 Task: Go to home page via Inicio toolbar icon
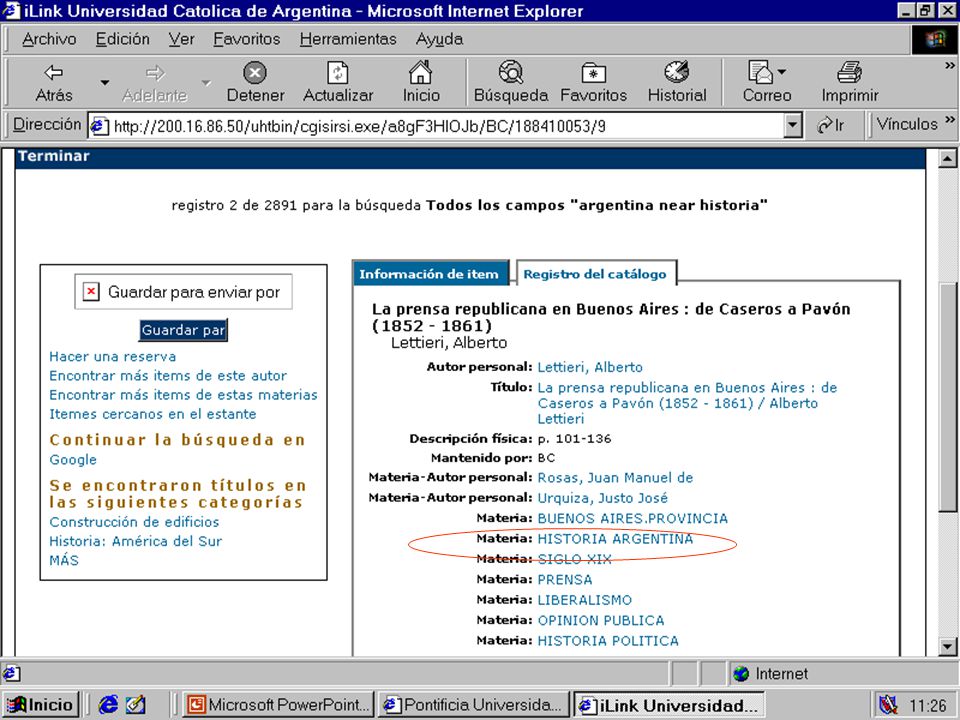[421, 73]
